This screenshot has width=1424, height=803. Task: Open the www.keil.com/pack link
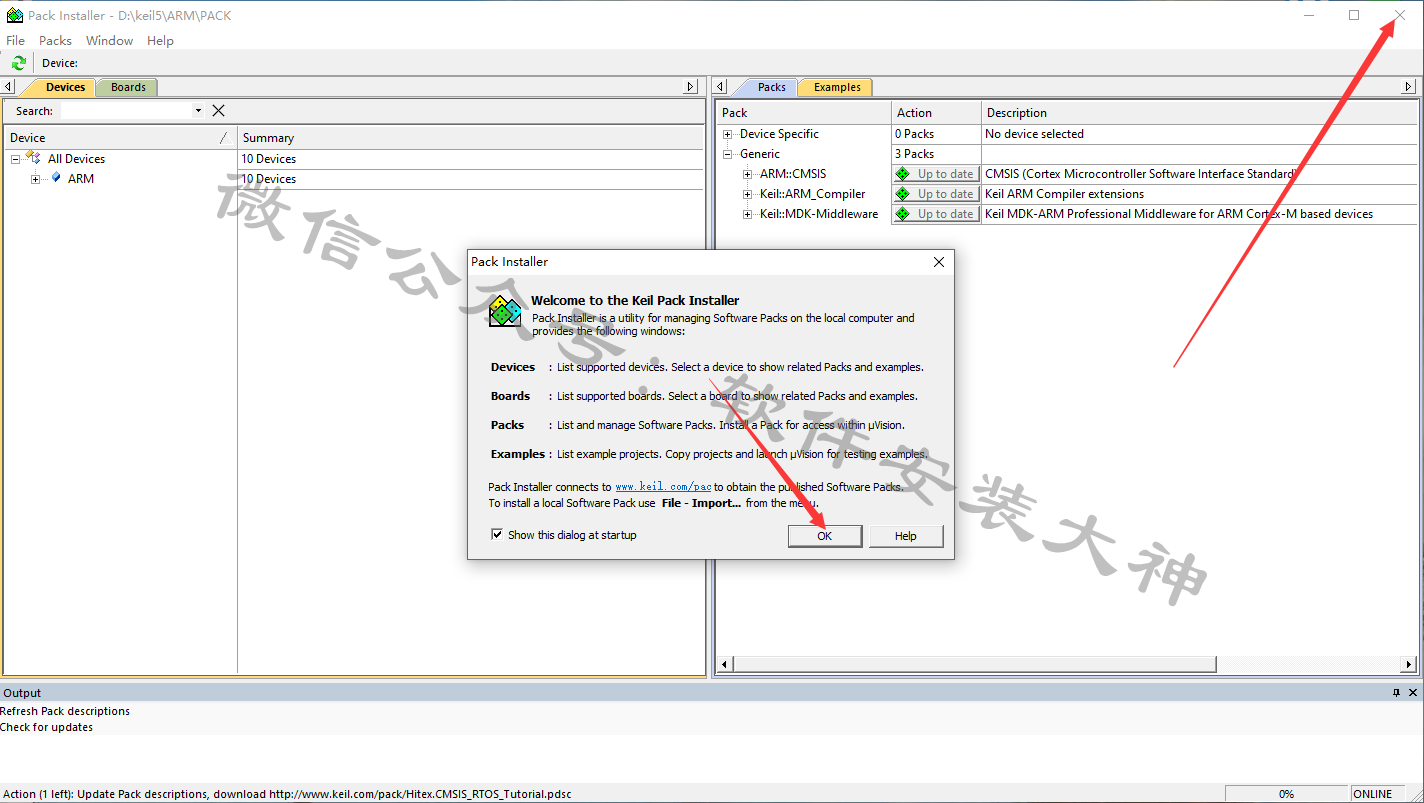663,487
